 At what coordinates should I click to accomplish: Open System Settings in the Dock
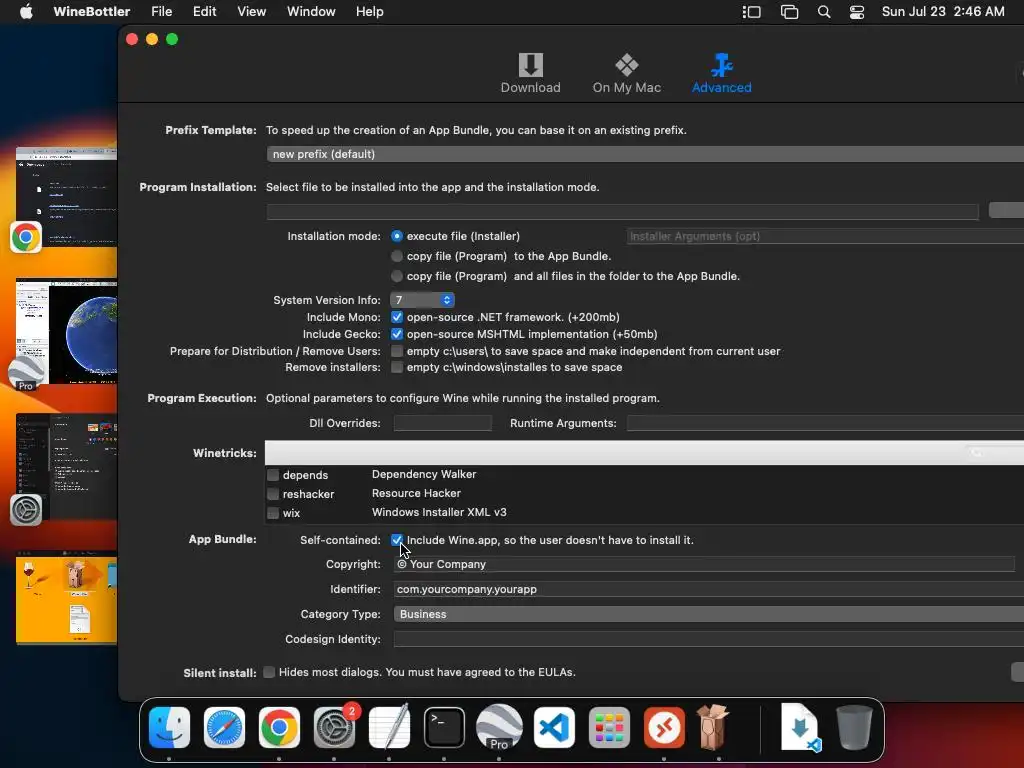point(334,727)
